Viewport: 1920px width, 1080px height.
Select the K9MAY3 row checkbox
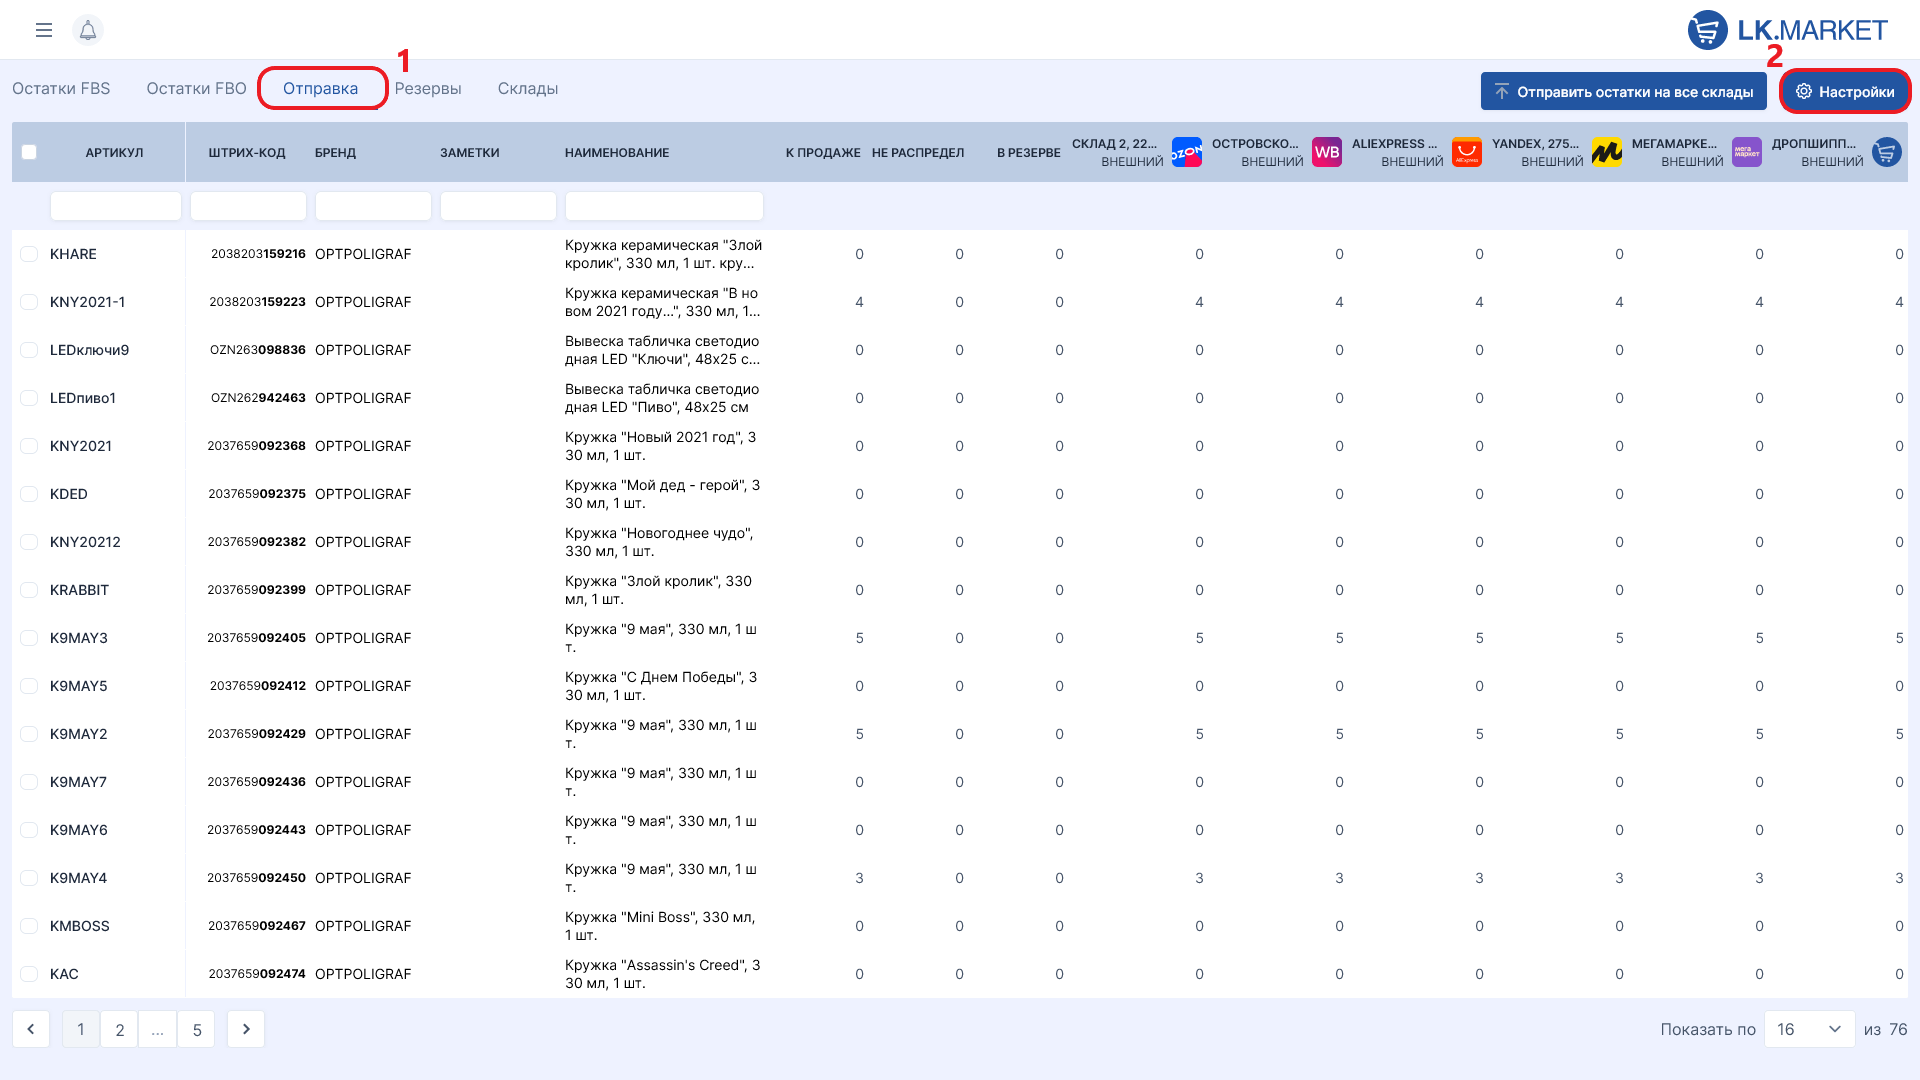(x=29, y=638)
